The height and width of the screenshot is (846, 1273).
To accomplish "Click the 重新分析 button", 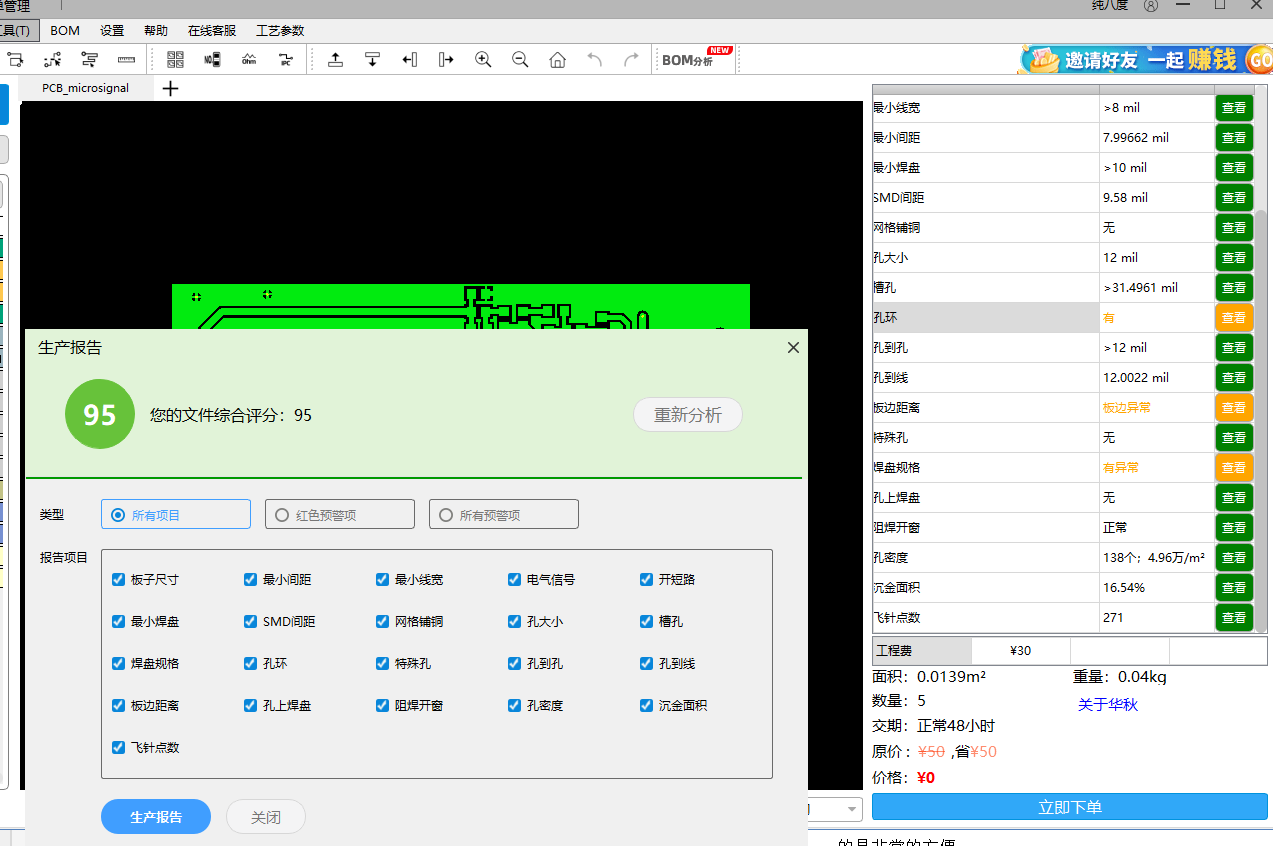I will pos(688,415).
